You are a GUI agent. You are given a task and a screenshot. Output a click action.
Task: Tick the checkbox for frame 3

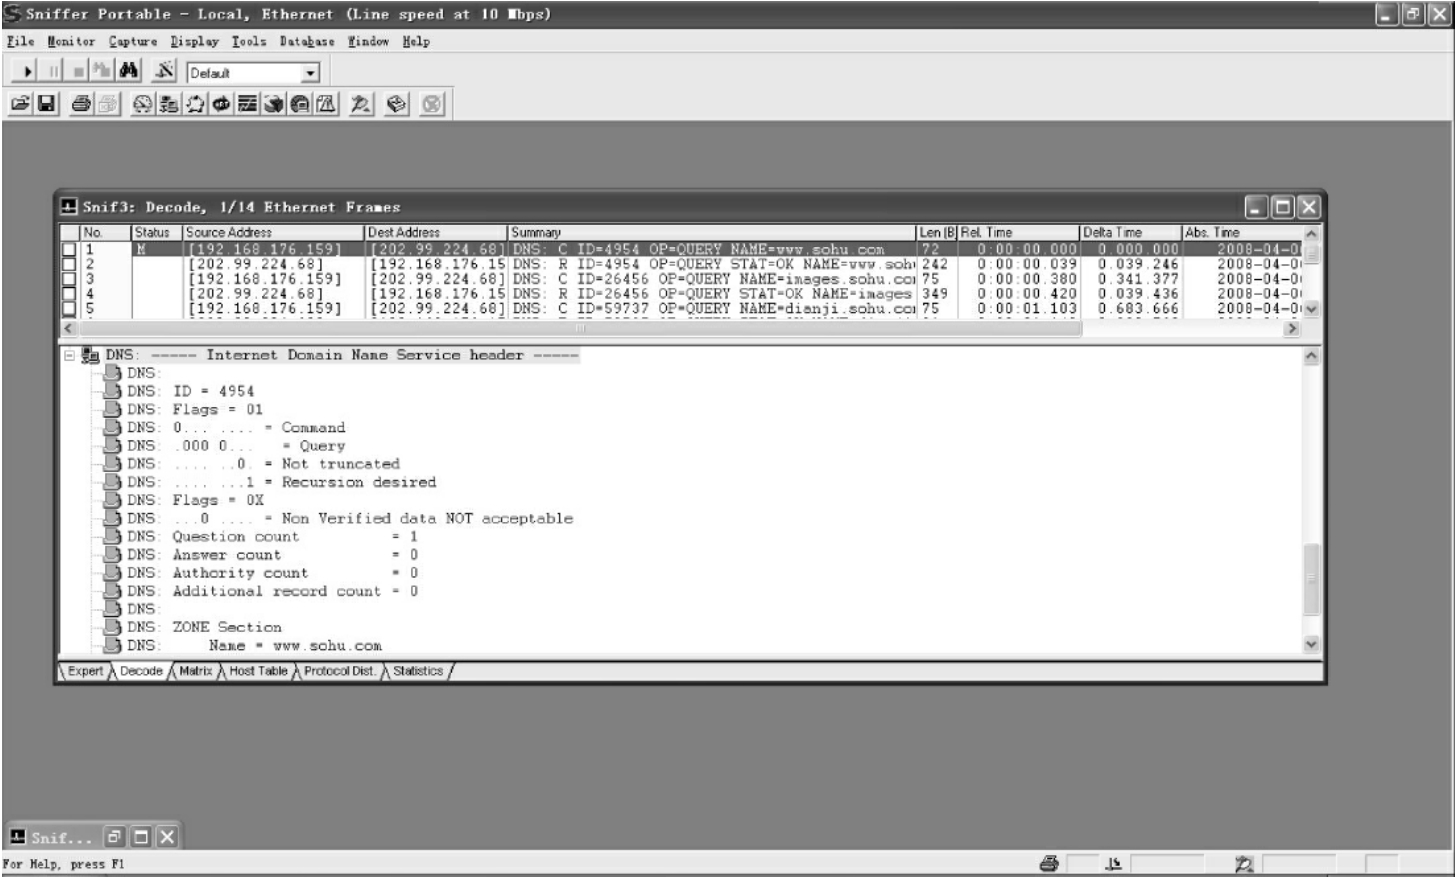[x=69, y=279]
